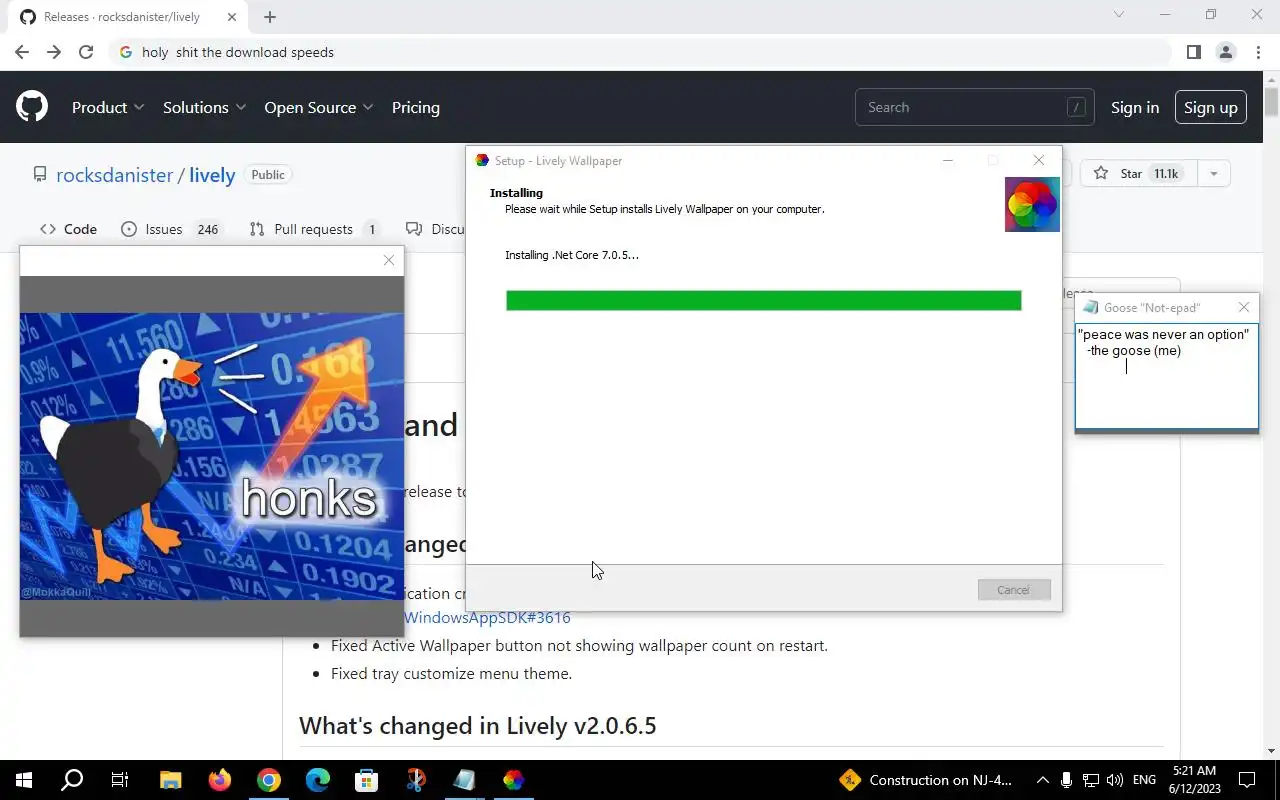
Task: Open the Windows Start menu
Action: [24, 780]
